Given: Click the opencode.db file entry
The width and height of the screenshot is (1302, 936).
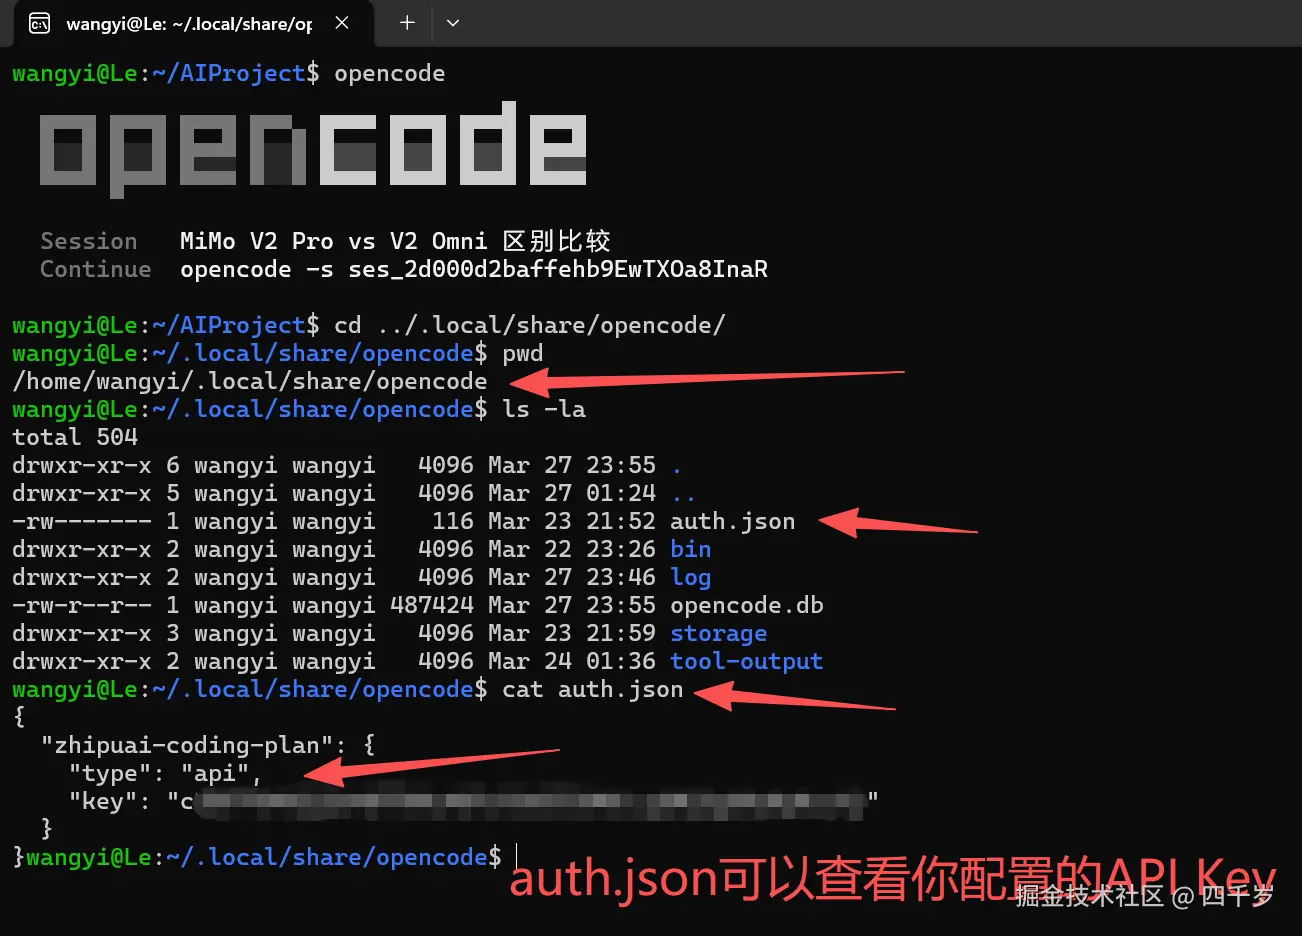Looking at the screenshot, I should 746,605.
